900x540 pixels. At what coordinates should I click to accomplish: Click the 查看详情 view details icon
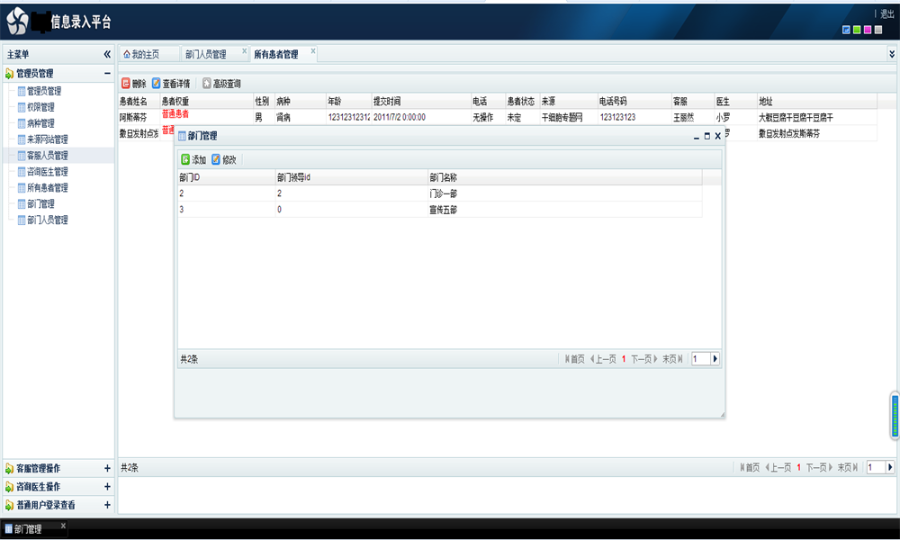156,84
